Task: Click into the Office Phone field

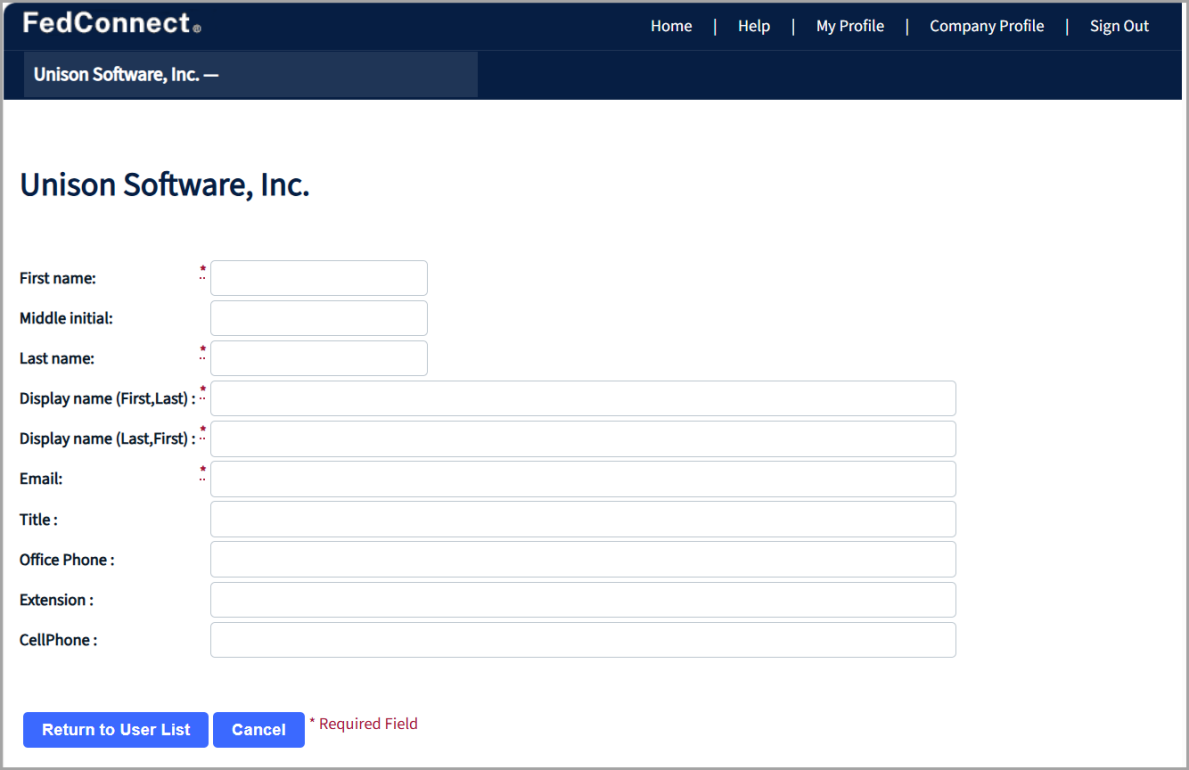Action: tap(582, 559)
